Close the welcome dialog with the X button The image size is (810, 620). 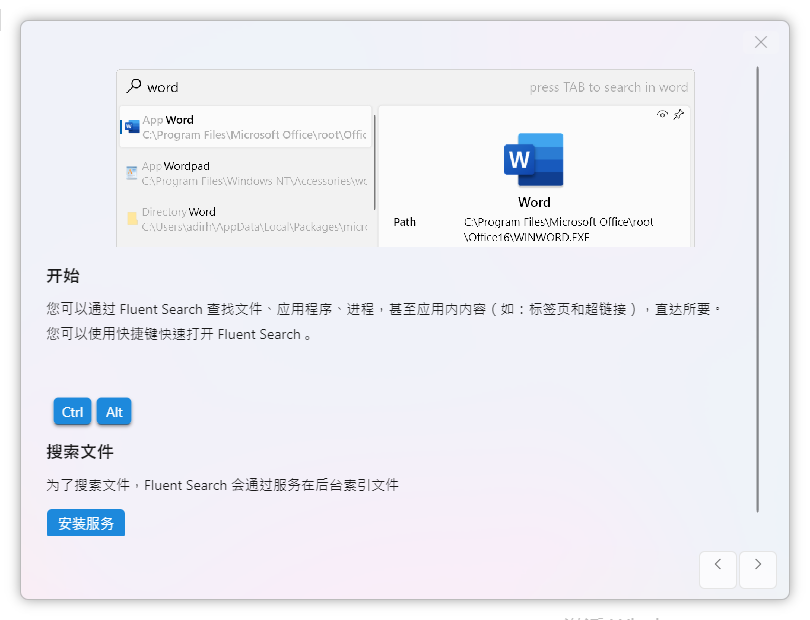760,42
